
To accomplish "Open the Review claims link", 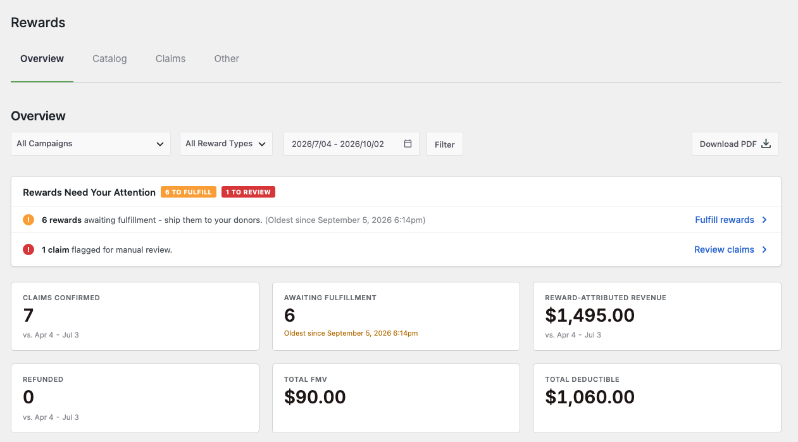I will [724, 250].
